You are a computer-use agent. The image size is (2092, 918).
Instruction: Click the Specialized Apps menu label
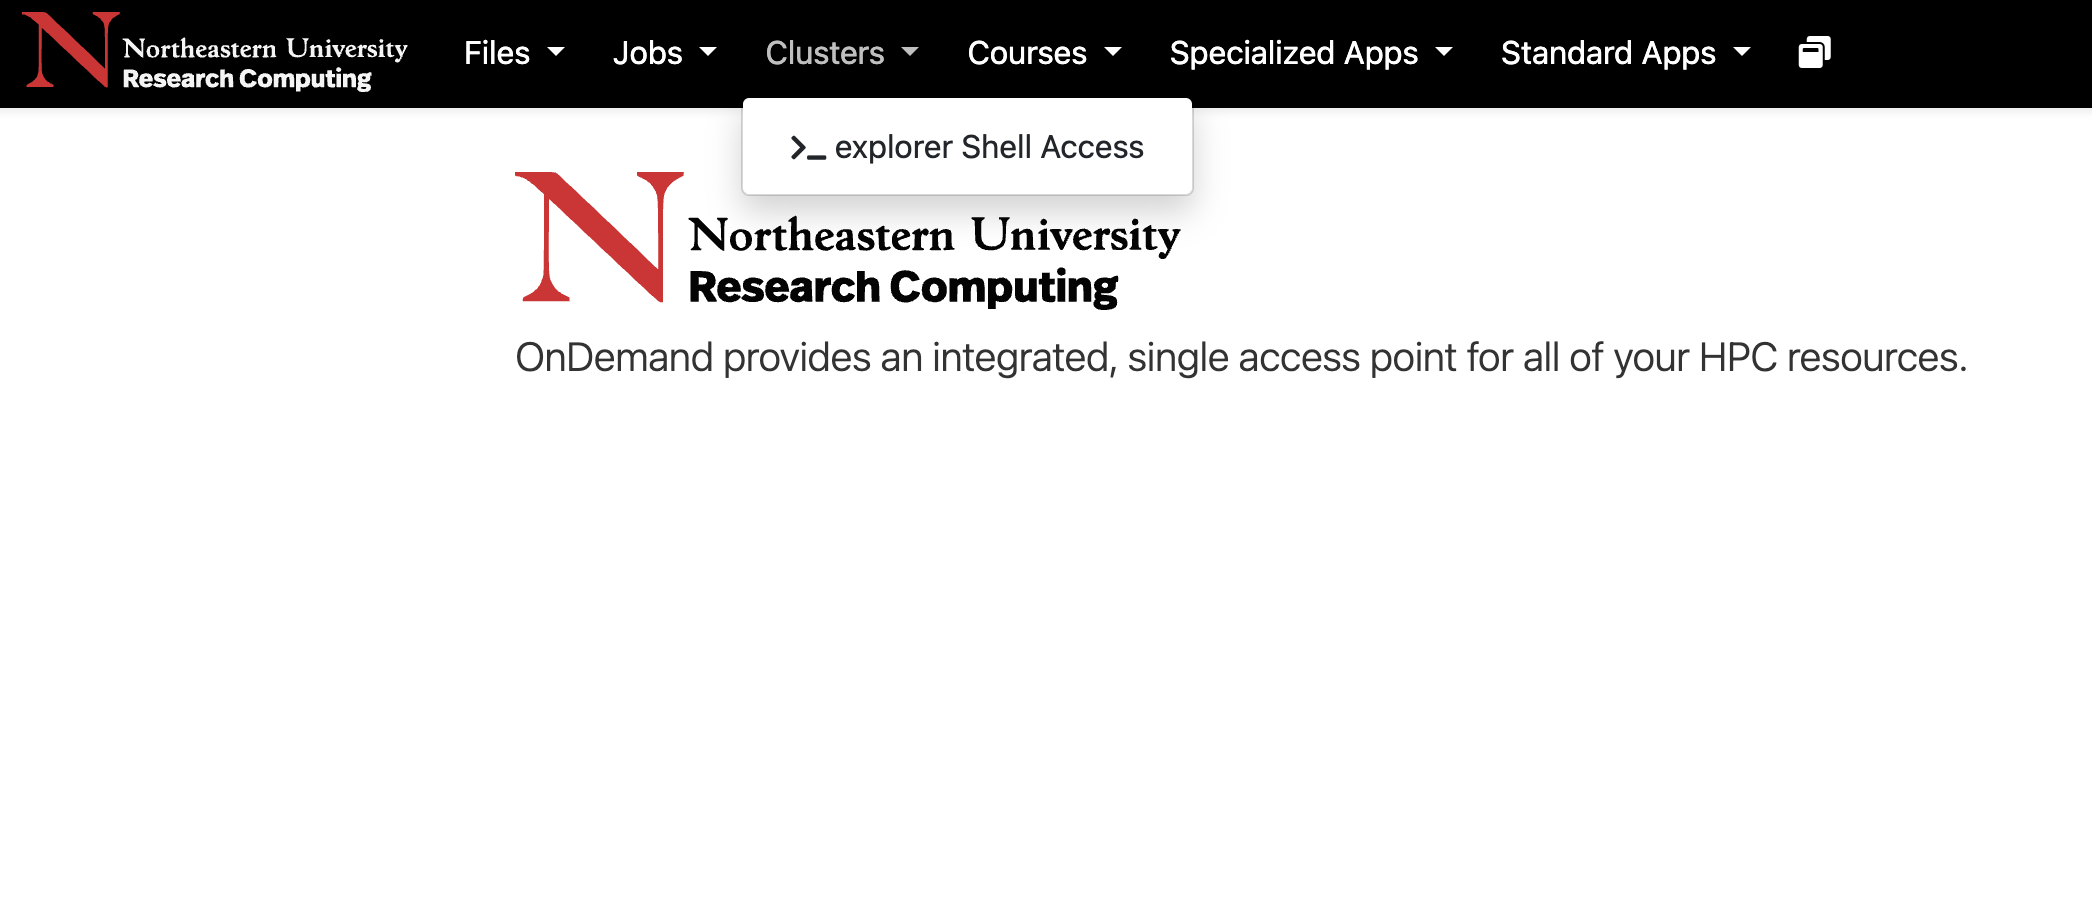[x=1293, y=53]
